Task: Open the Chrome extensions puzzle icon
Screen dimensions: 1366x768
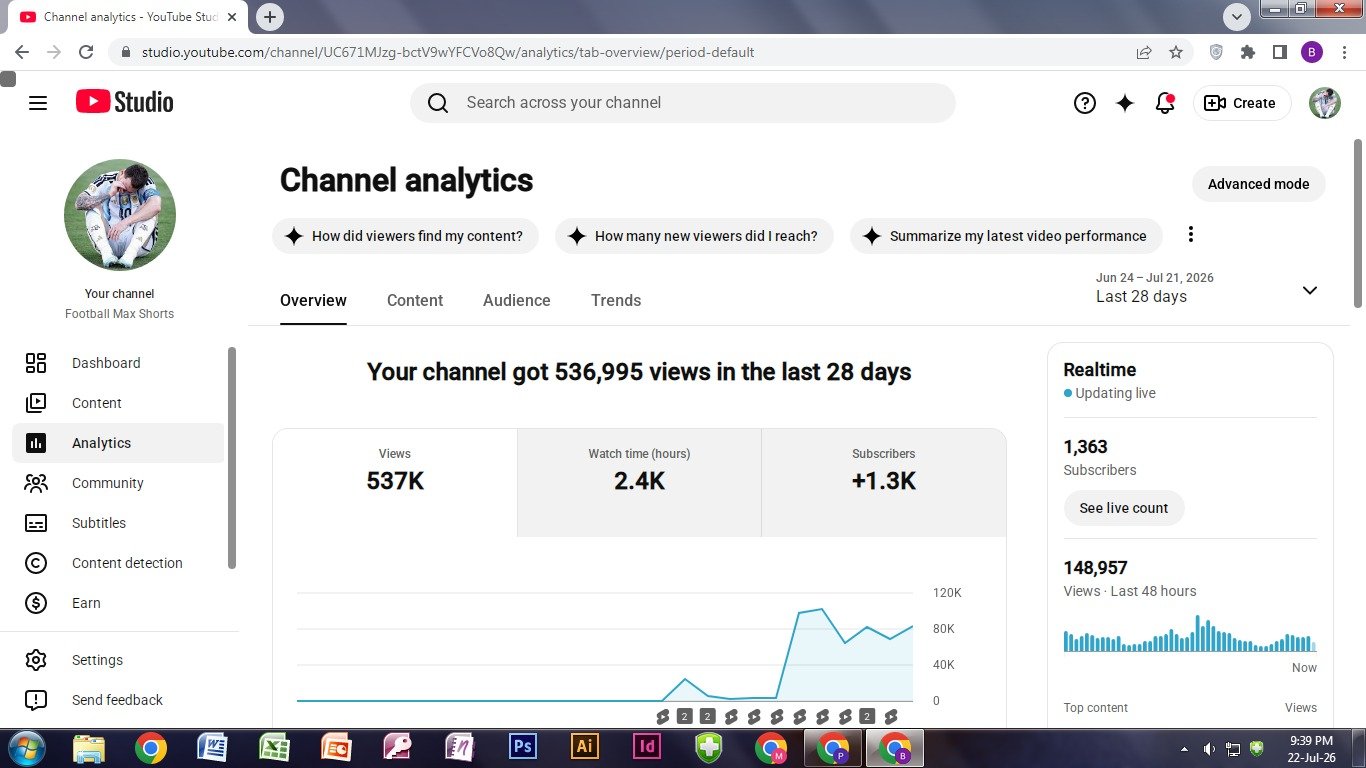Action: [1248, 52]
